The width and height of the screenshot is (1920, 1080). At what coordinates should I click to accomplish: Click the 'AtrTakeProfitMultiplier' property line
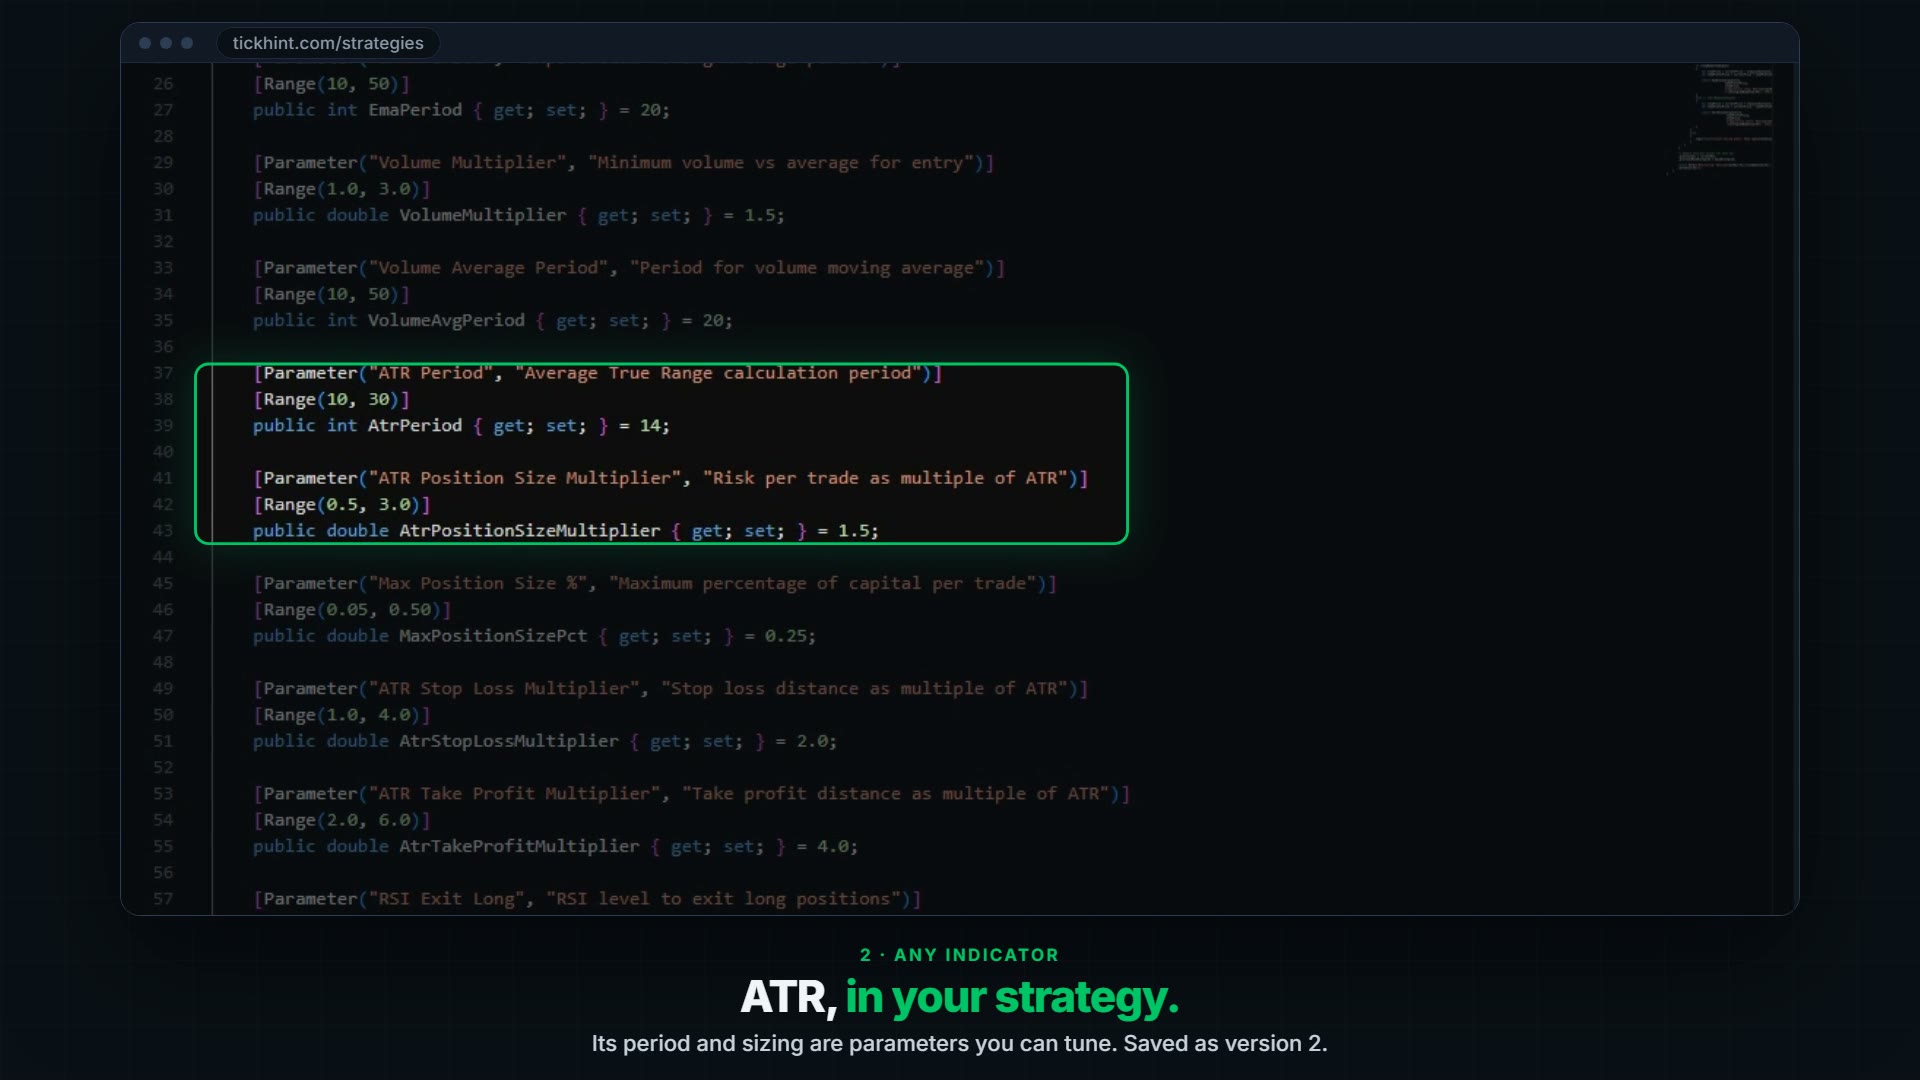pyautogui.click(x=555, y=846)
